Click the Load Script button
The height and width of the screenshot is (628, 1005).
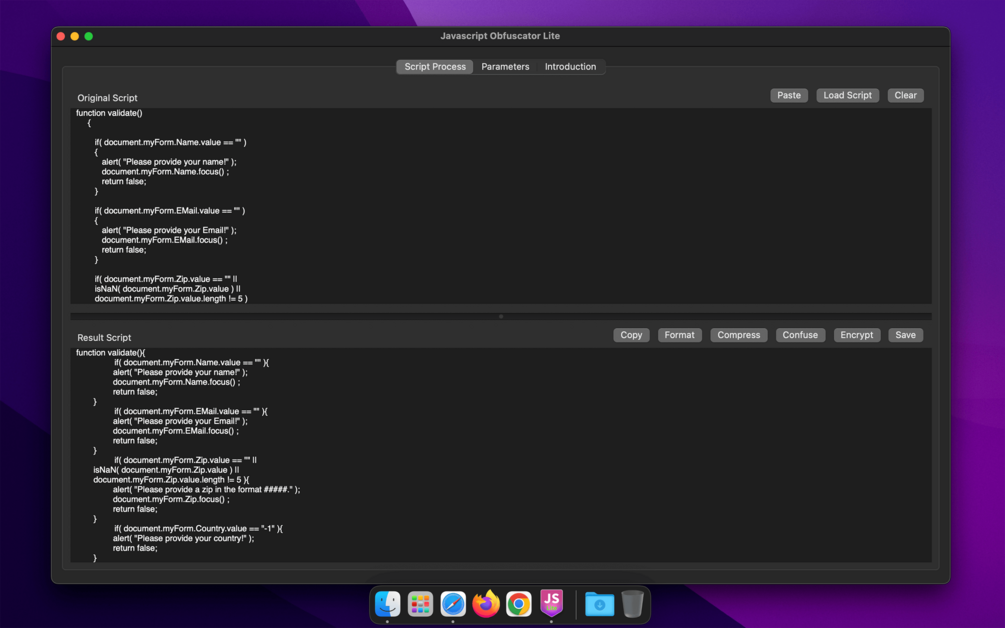[x=847, y=95]
